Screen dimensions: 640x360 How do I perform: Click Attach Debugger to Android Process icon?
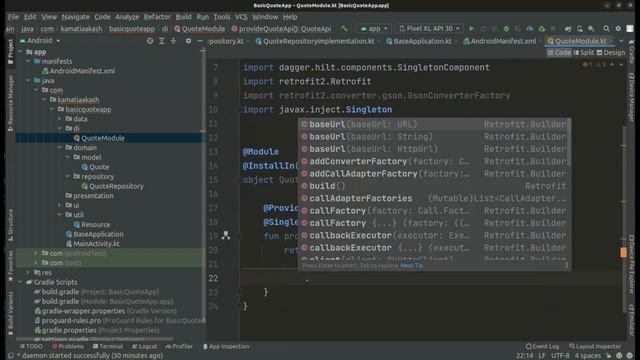tap(542, 29)
